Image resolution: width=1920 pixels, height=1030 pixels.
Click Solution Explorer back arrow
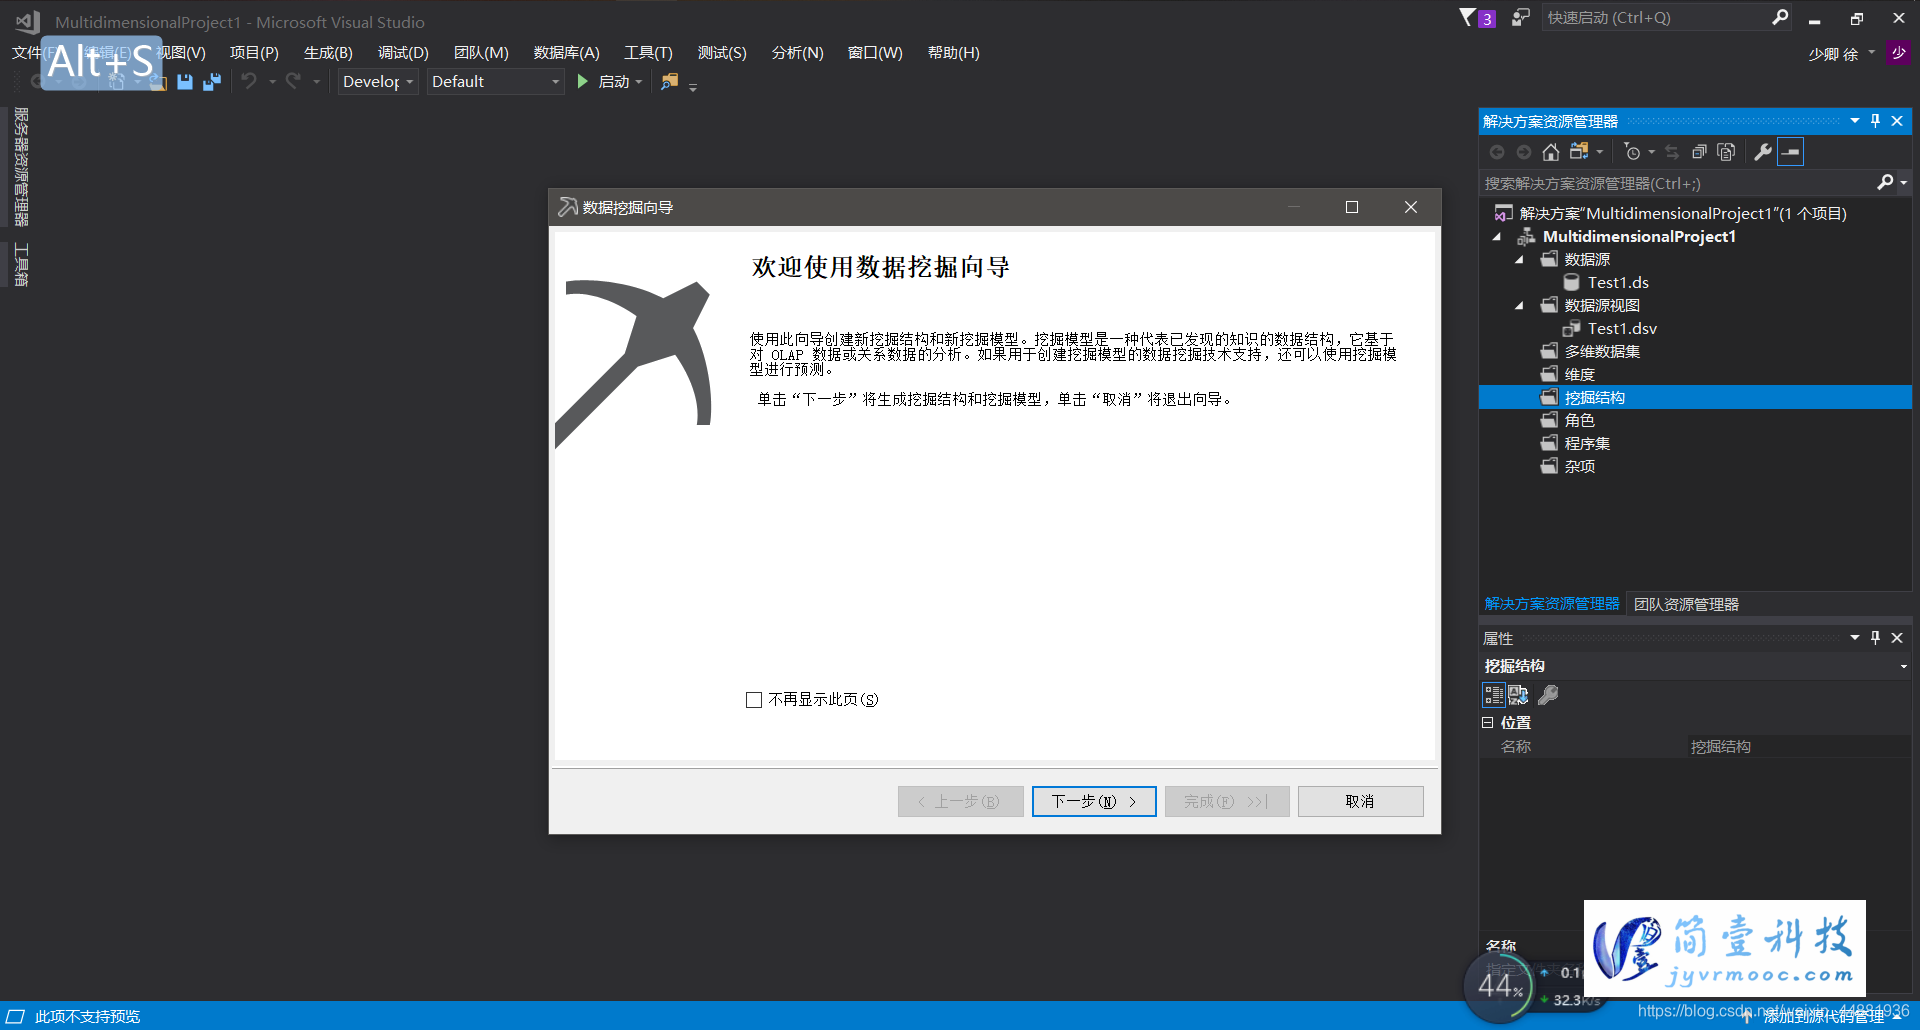pos(1497,152)
